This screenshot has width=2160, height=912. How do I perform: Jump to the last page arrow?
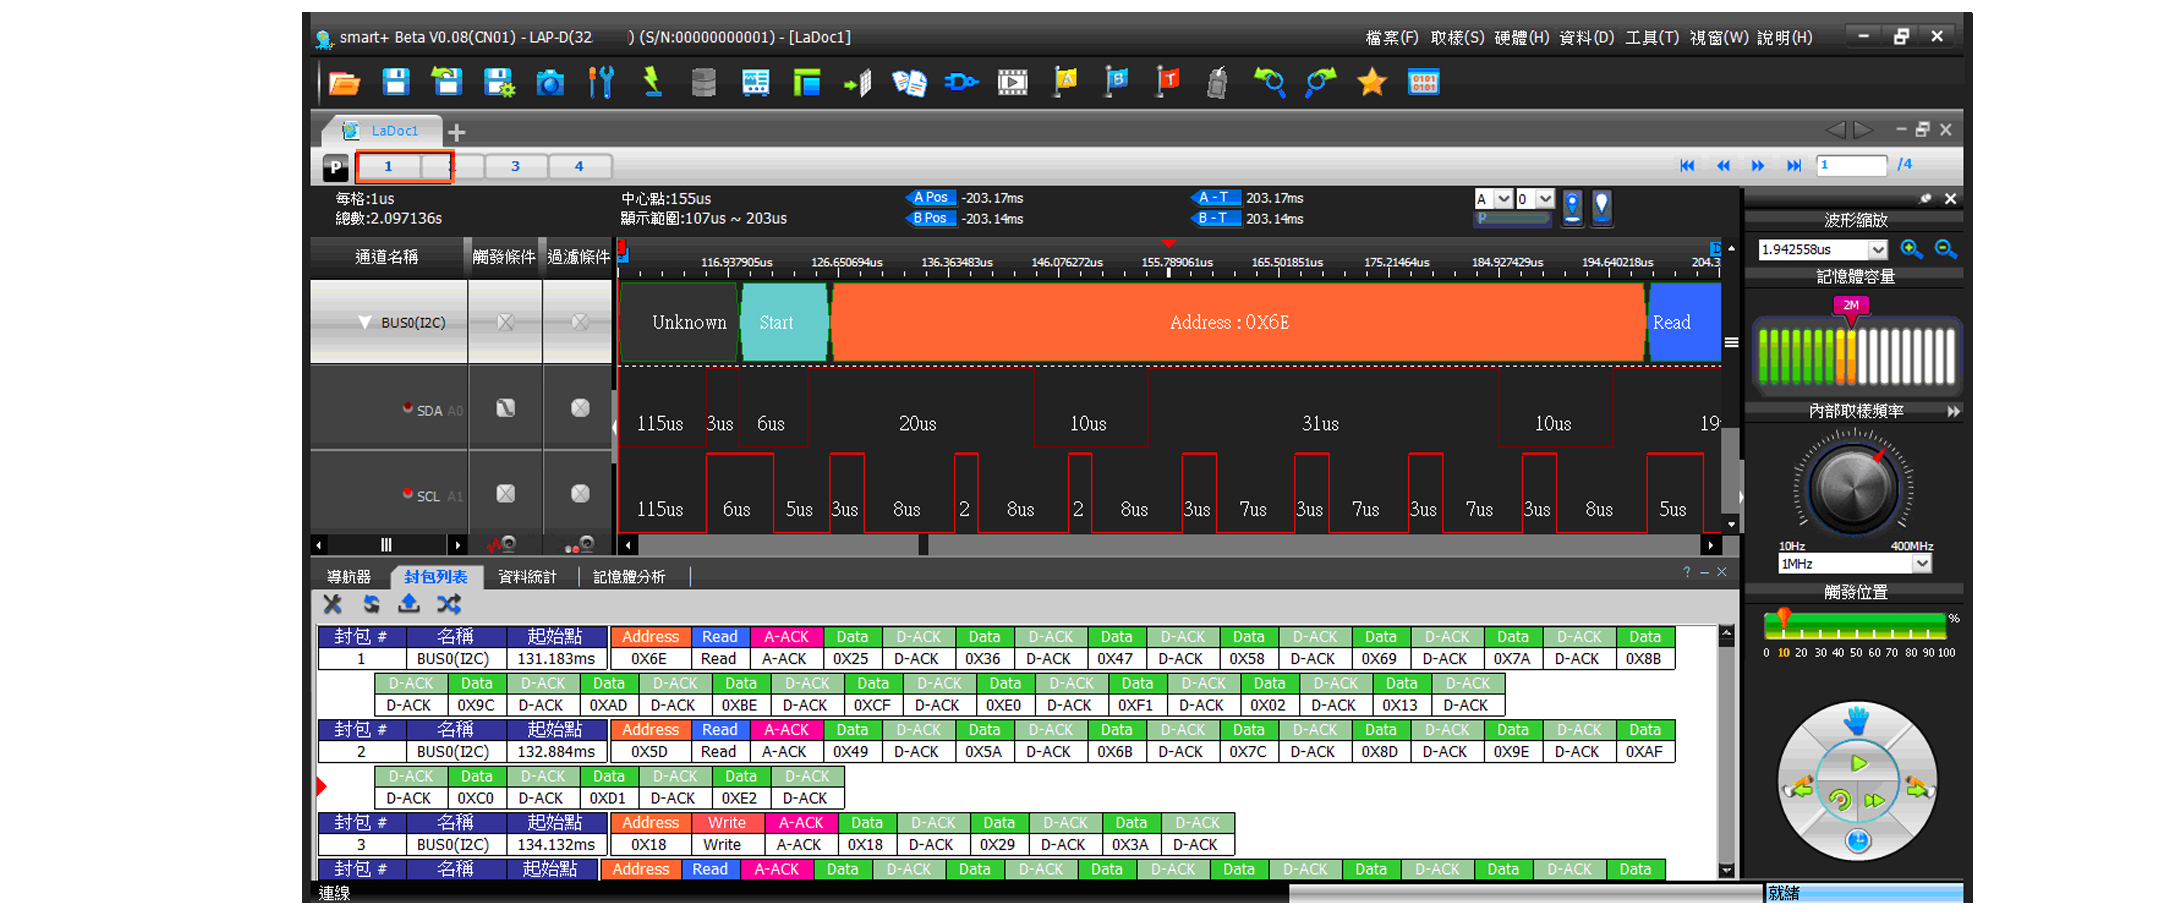click(x=1794, y=166)
